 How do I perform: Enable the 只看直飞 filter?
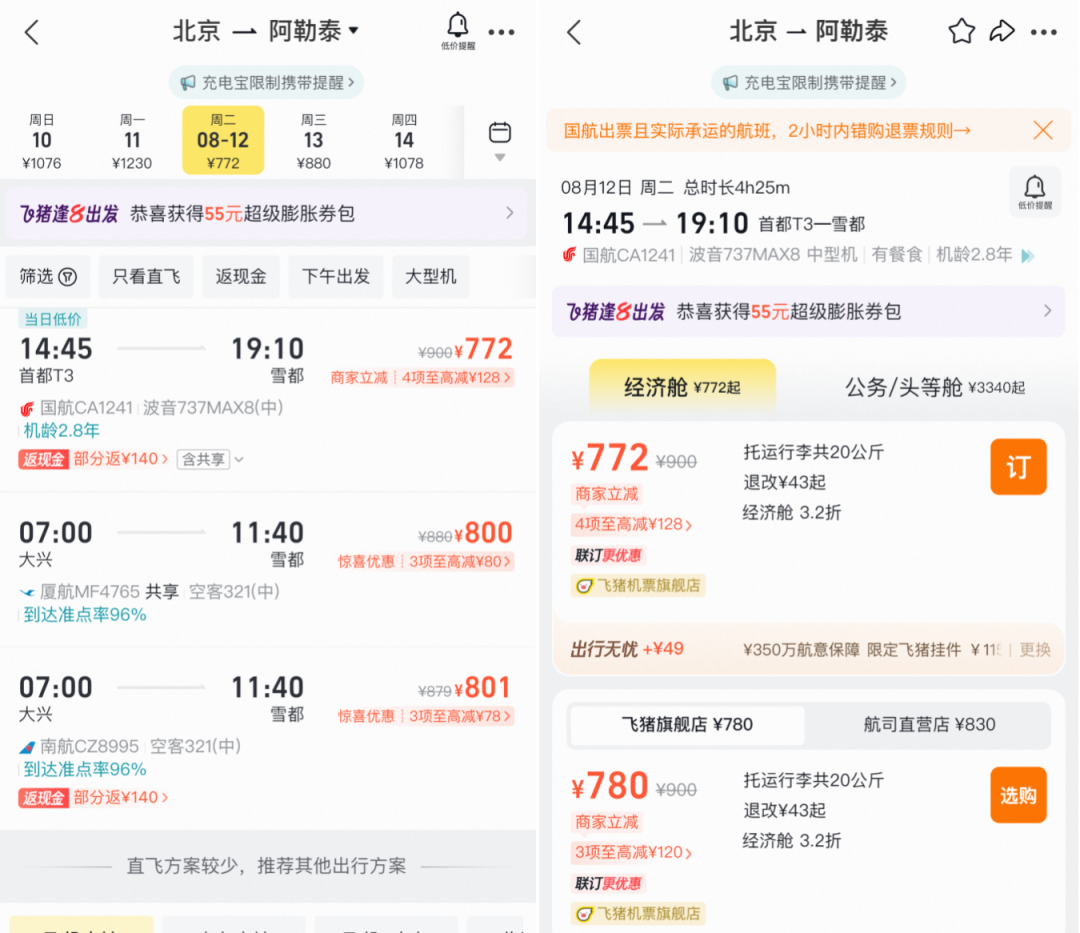(146, 277)
